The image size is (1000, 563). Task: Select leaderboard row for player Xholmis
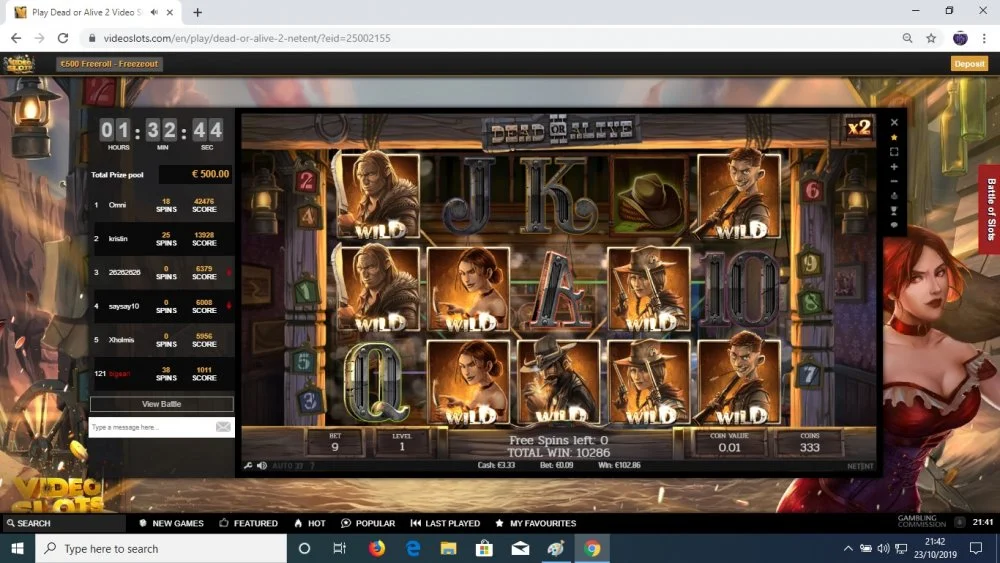coord(162,340)
